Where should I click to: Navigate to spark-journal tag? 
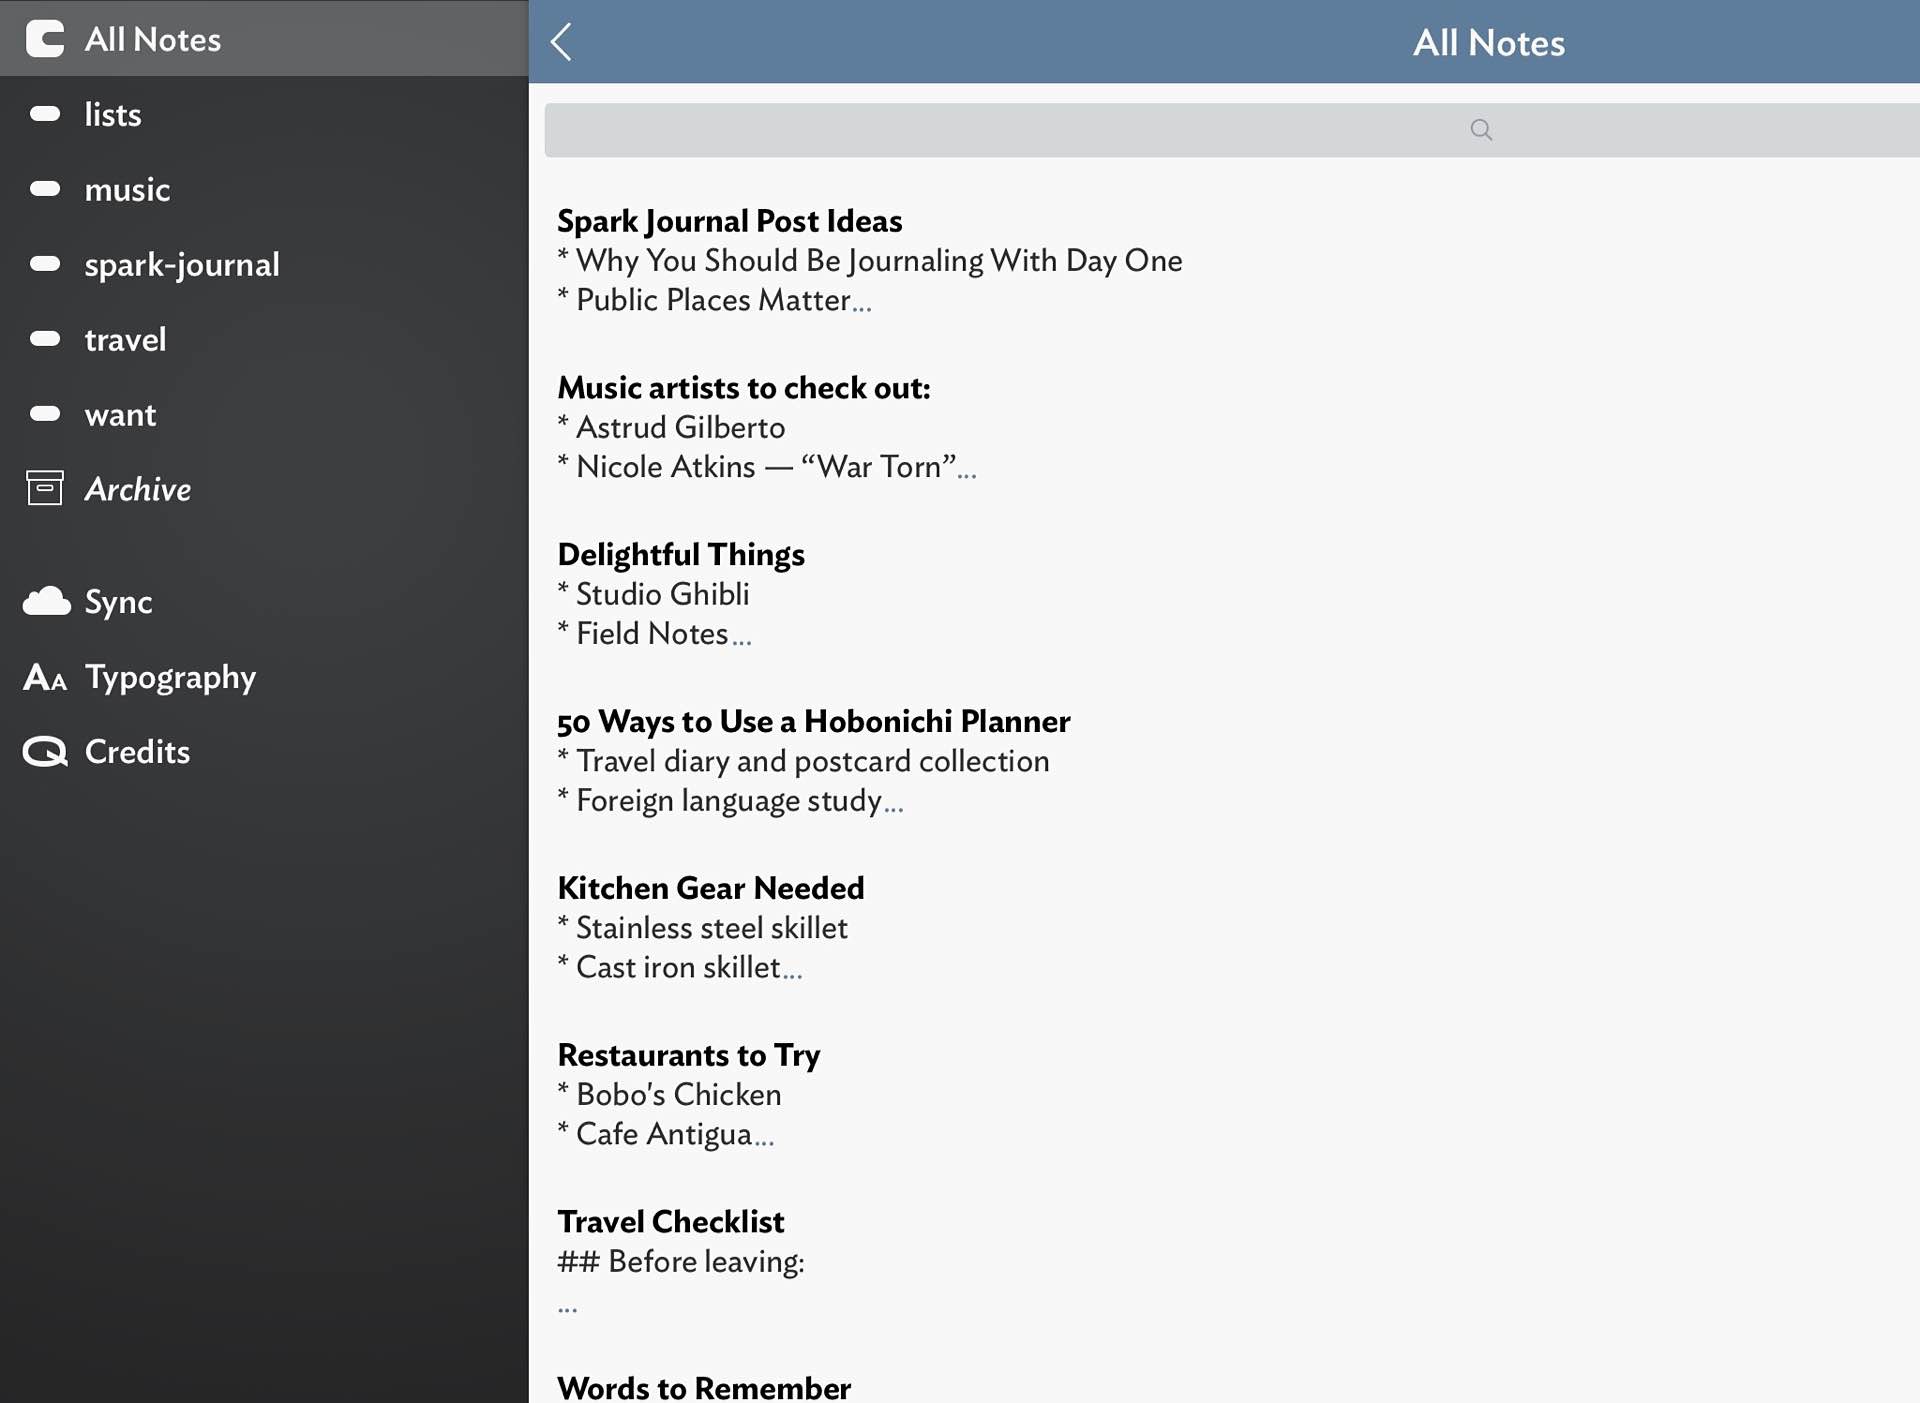point(182,264)
